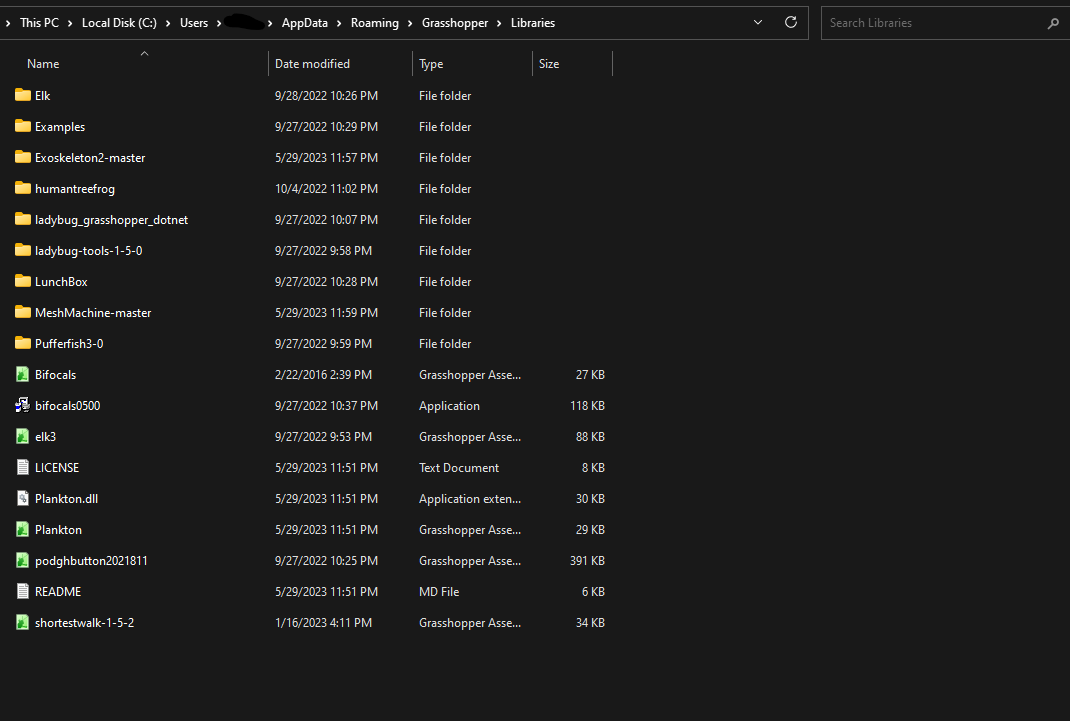This screenshot has width=1070, height=721.
Task: Click the README file icon
Action: tap(23, 591)
